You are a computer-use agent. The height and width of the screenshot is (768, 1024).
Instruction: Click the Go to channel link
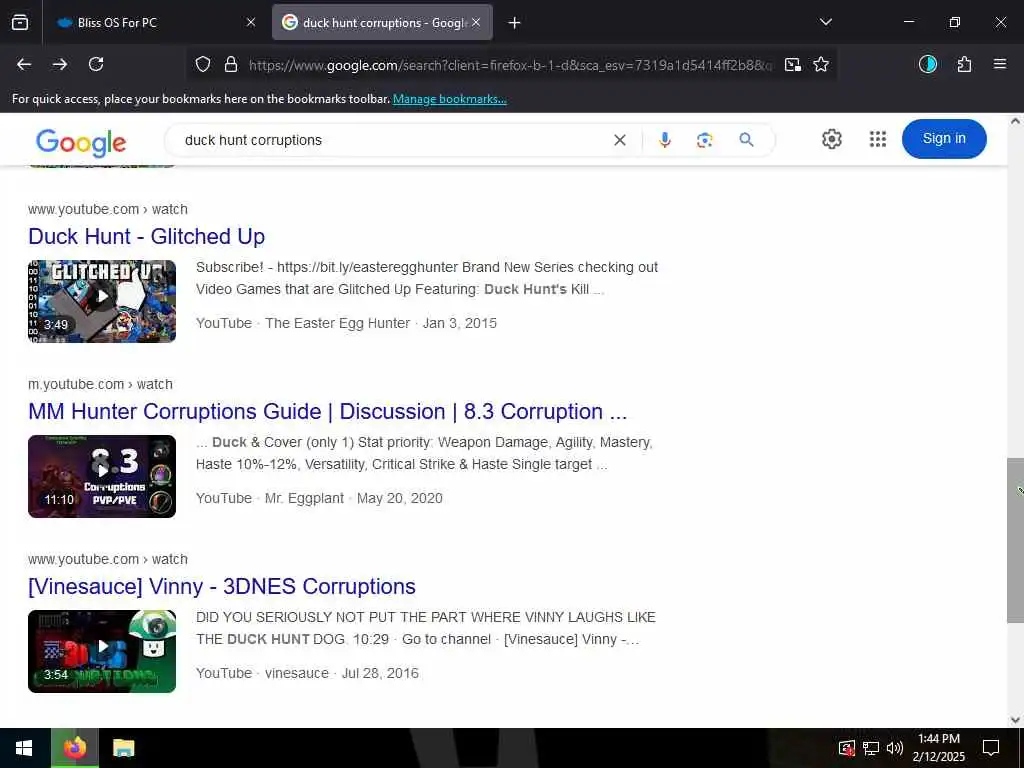(x=446, y=639)
